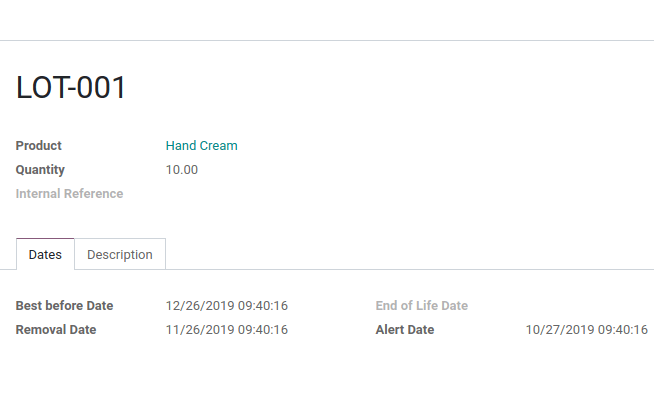
Task: Switch to the Description tab
Action: point(120,254)
